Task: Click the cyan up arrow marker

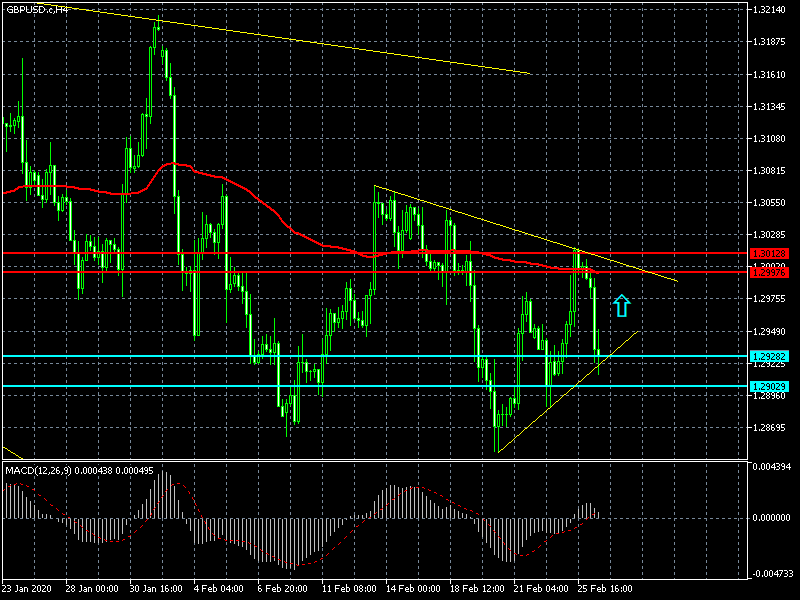Action: tap(621, 305)
